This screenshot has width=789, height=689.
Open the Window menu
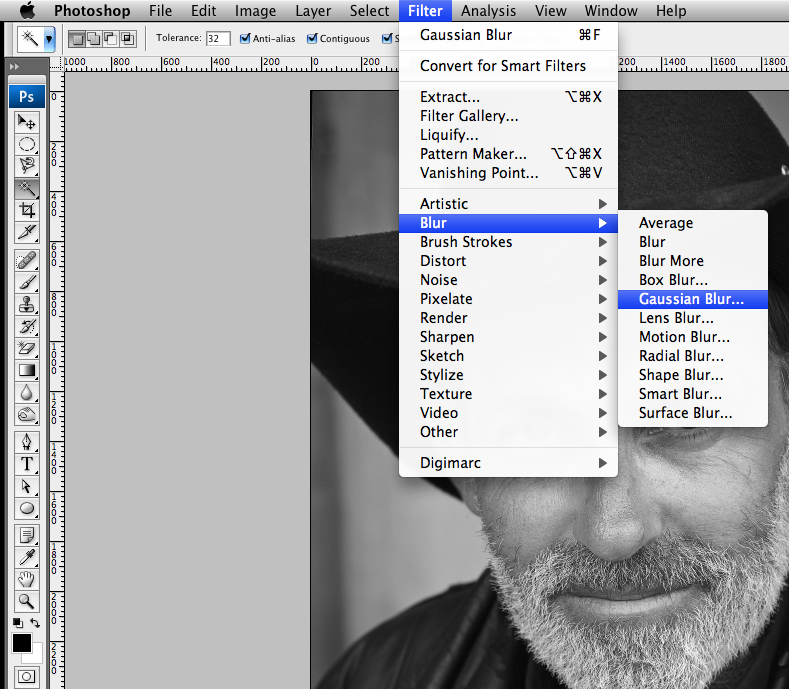point(611,11)
